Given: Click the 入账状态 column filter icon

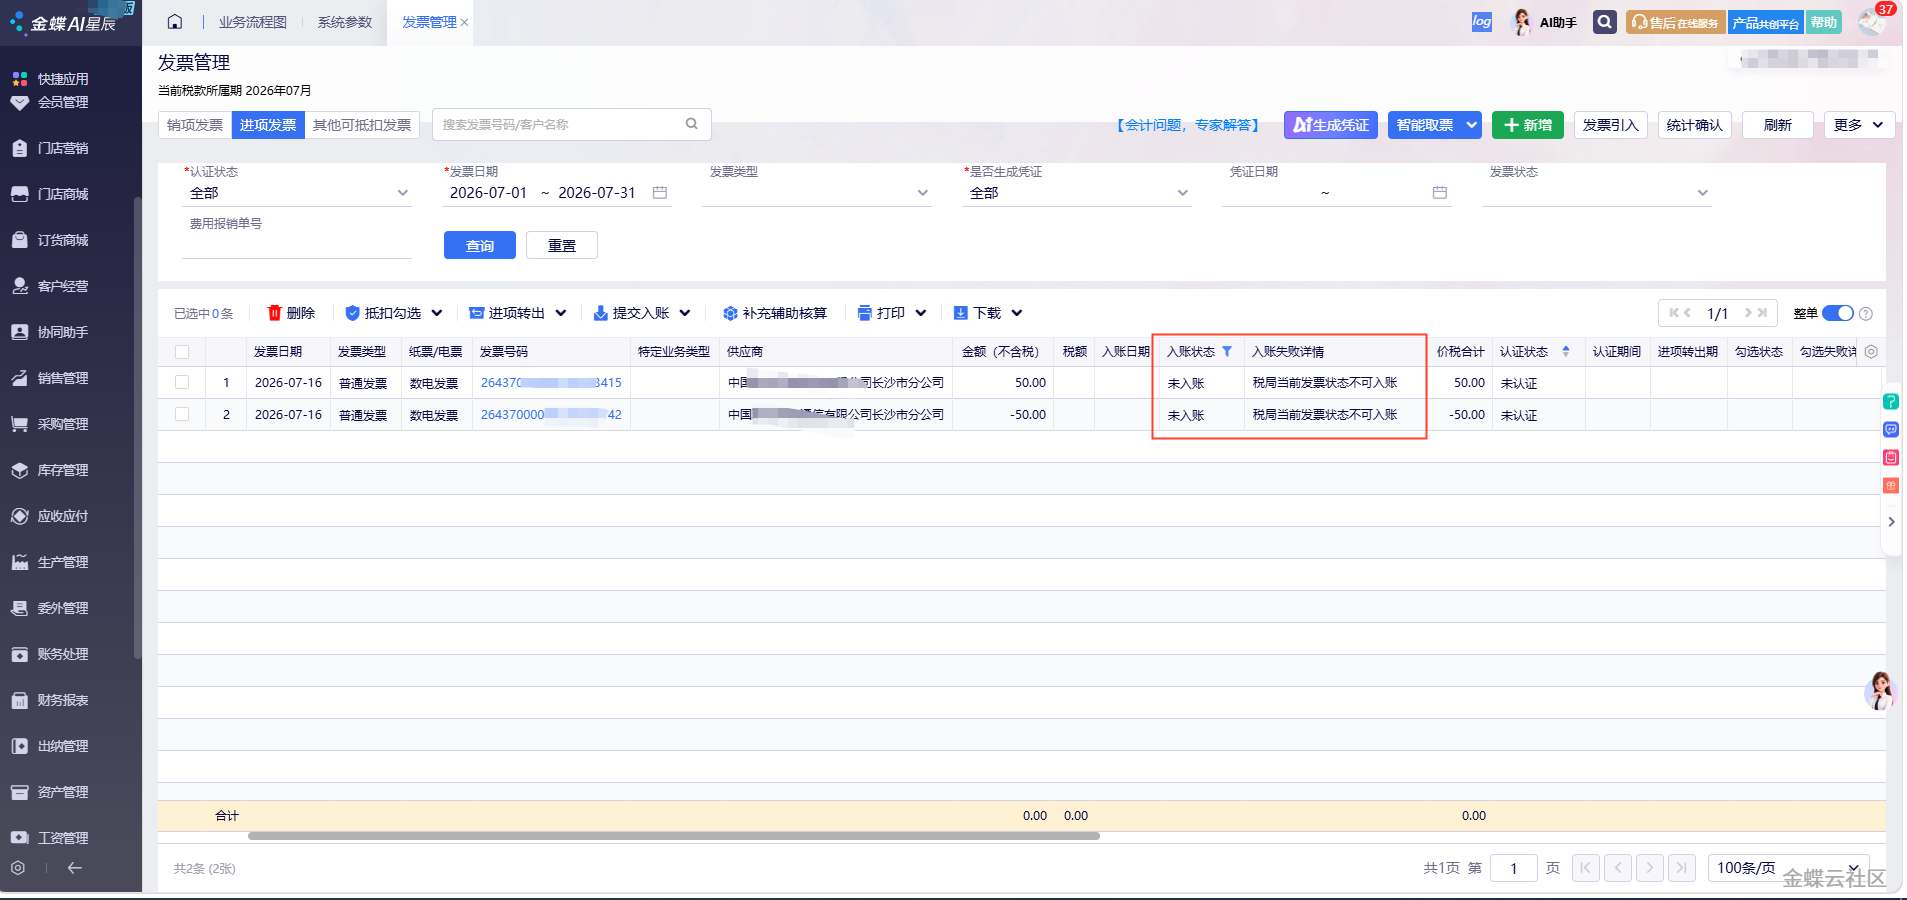Looking at the screenshot, I should pyautogui.click(x=1227, y=352).
